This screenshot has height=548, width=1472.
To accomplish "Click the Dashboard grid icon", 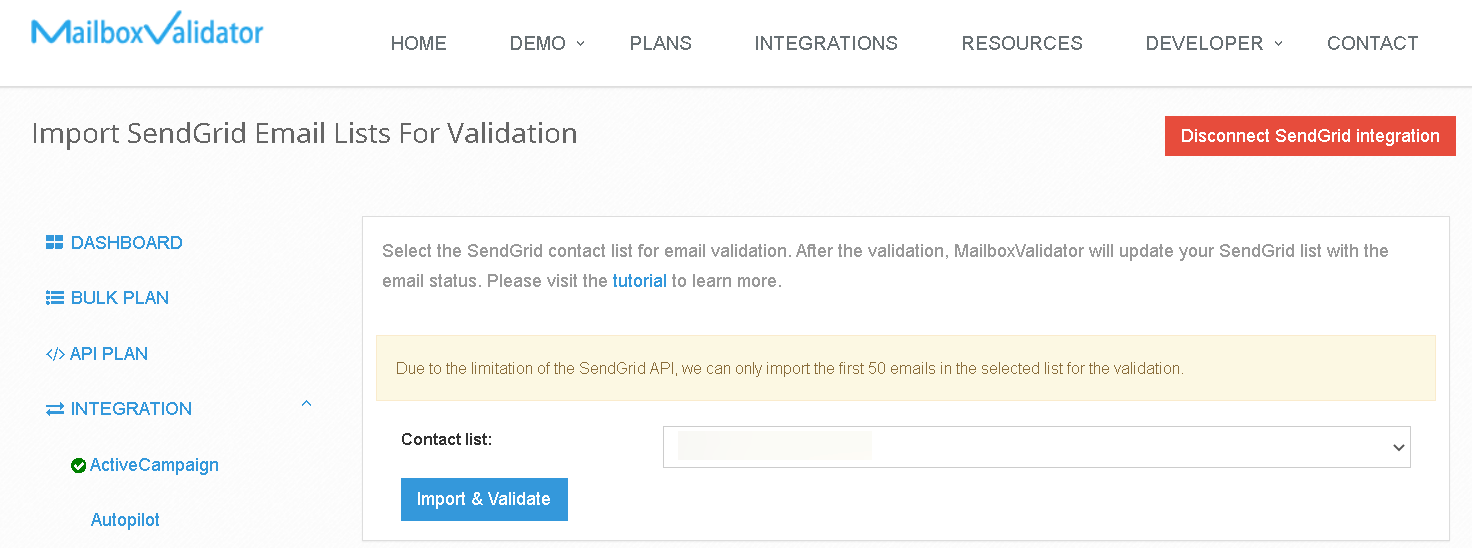I will point(55,243).
